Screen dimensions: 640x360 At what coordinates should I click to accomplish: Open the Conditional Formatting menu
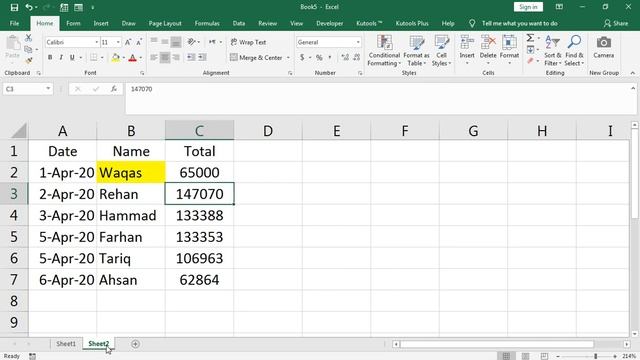point(384,51)
